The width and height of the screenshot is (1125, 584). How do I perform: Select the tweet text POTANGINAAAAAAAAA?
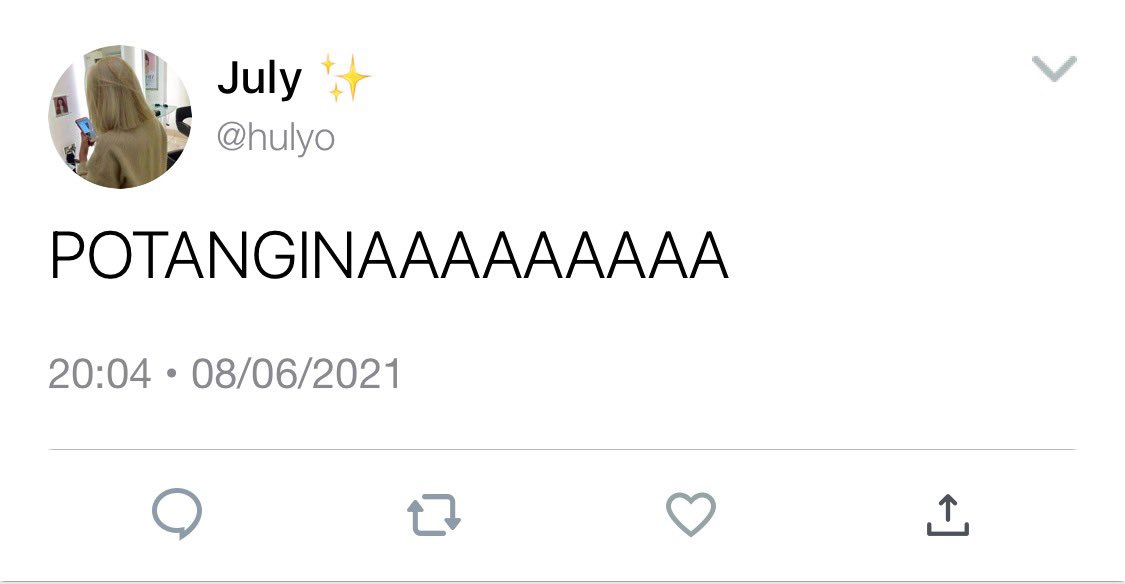tap(390, 255)
